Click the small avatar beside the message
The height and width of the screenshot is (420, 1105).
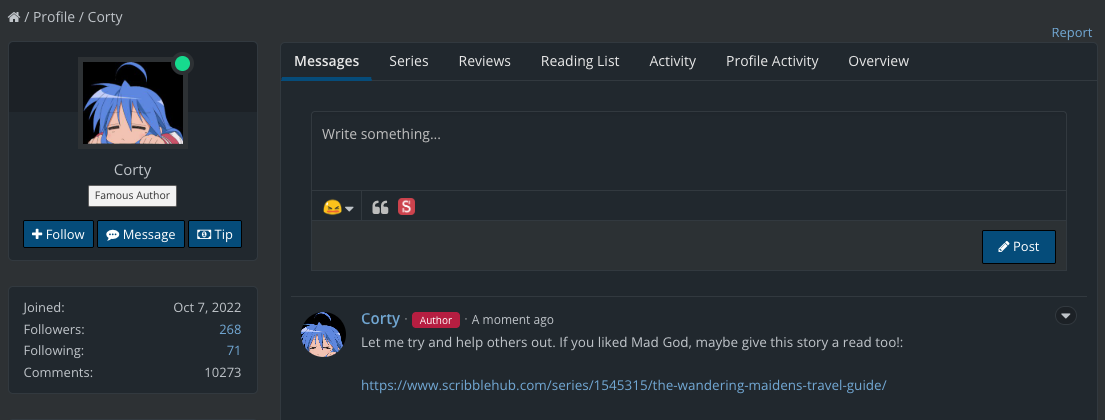(323, 335)
